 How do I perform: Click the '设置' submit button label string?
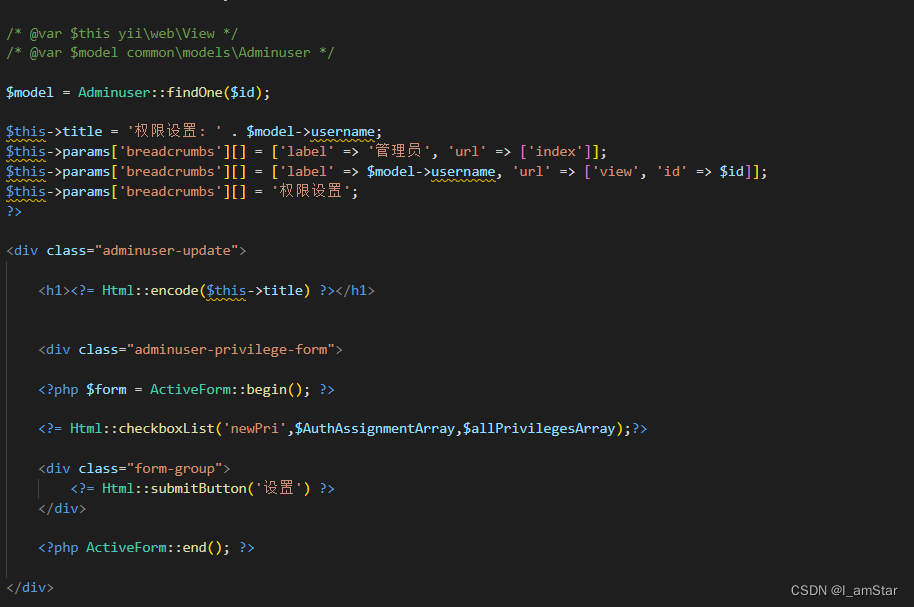click(x=279, y=488)
